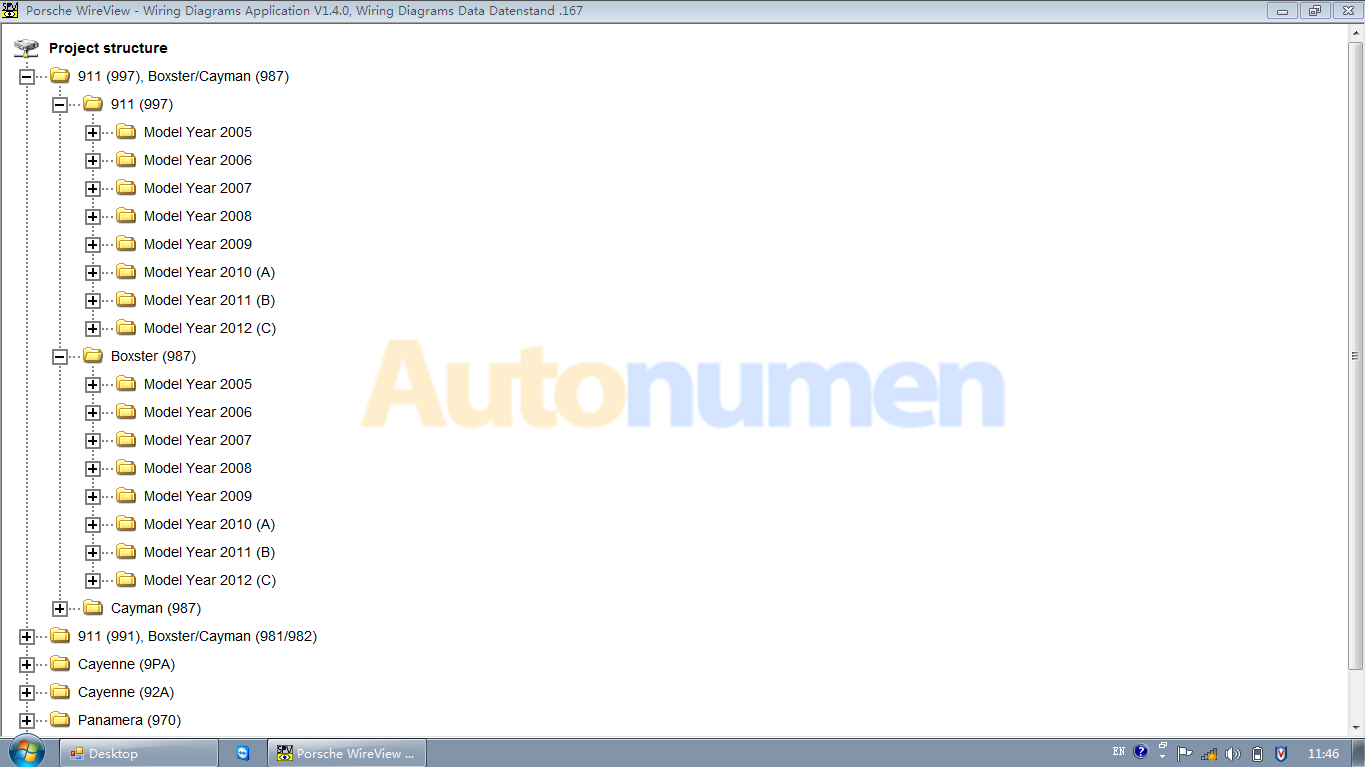Expand Model Year 2011 (B) under 911 (997)

93,300
